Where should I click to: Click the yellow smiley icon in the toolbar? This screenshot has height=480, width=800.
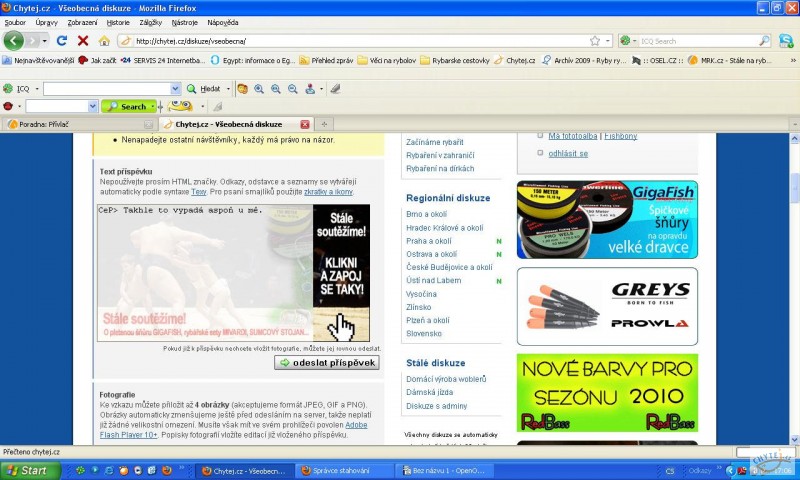click(x=180, y=106)
